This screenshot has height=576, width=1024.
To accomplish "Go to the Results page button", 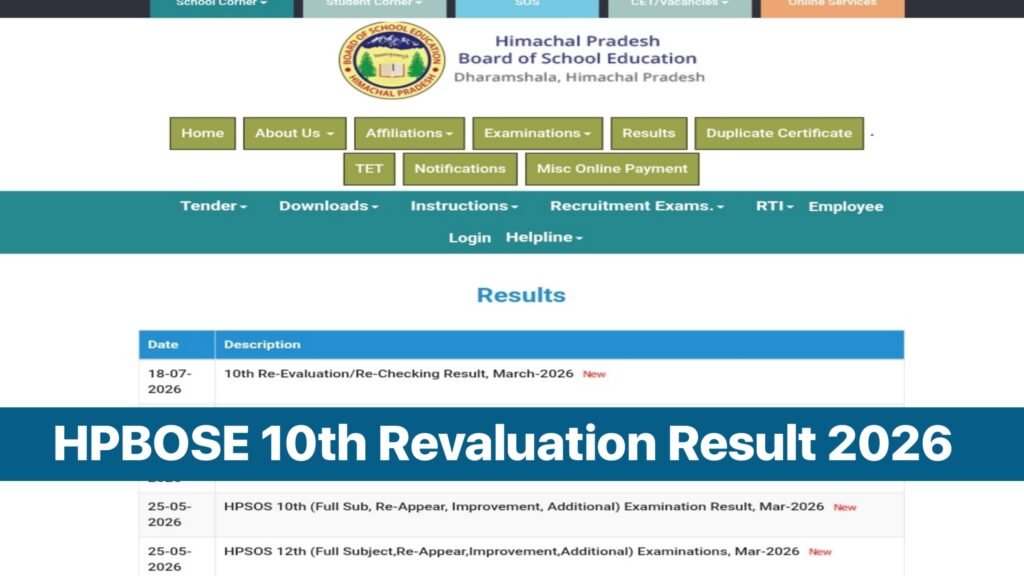I will click(x=648, y=133).
